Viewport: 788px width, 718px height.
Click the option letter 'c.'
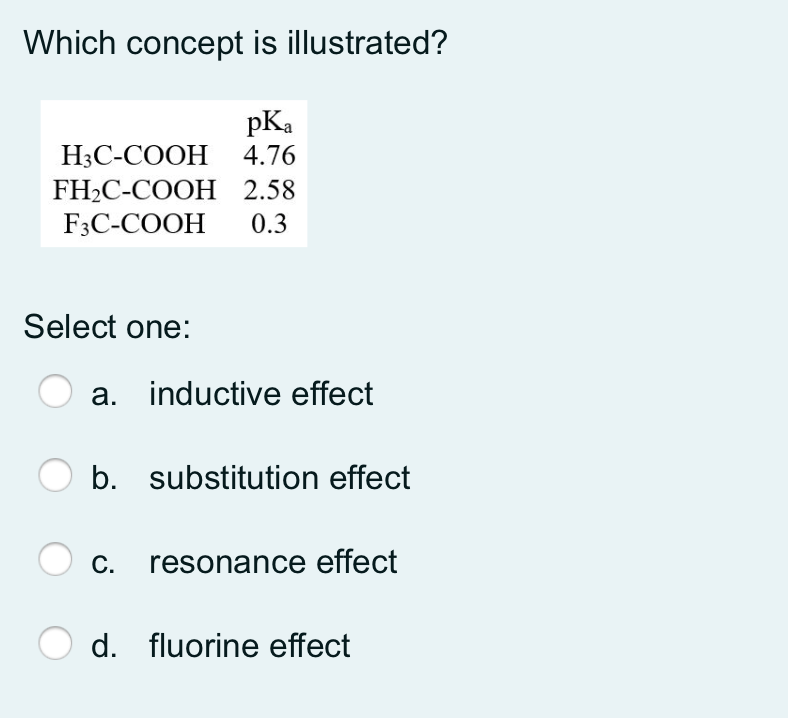pyautogui.click(x=103, y=563)
